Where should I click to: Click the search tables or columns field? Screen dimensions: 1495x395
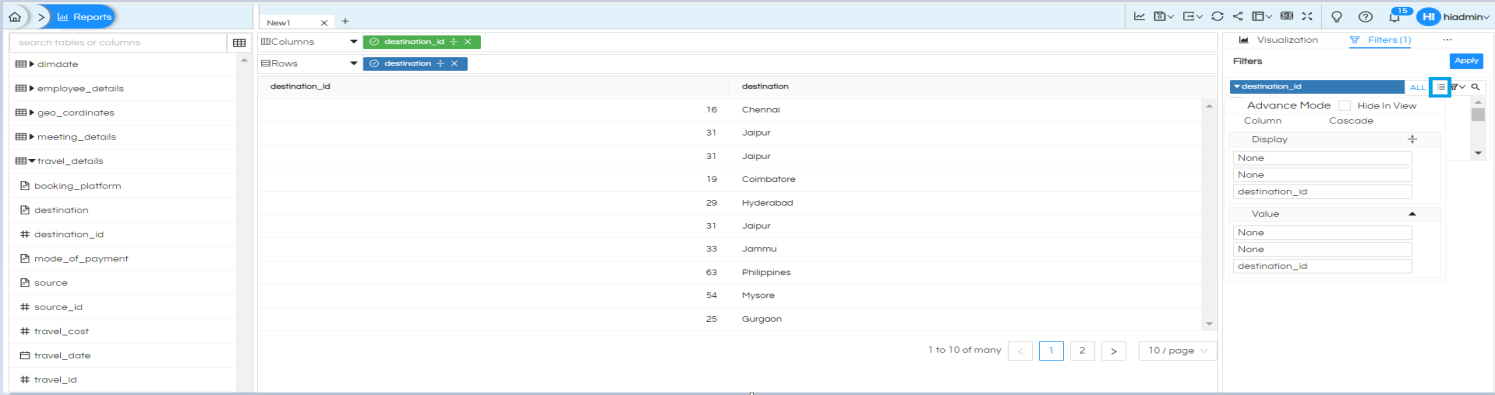(118, 43)
